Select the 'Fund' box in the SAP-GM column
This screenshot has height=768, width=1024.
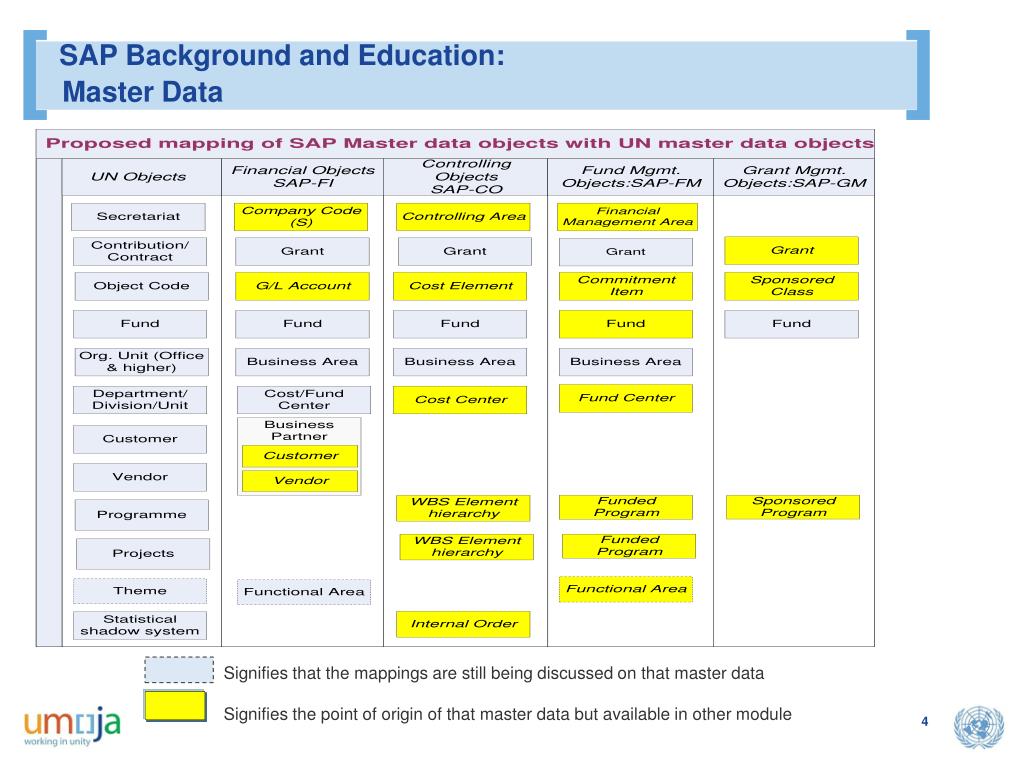(x=792, y=324)
